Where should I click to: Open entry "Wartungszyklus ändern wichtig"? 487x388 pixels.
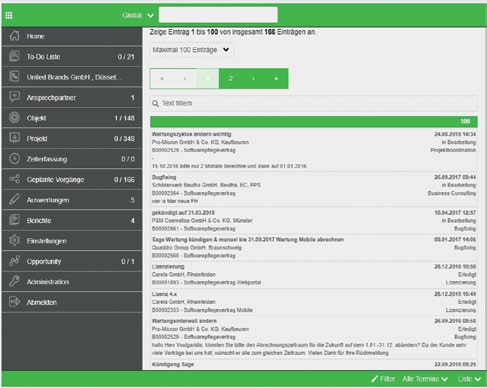point(192,134)
